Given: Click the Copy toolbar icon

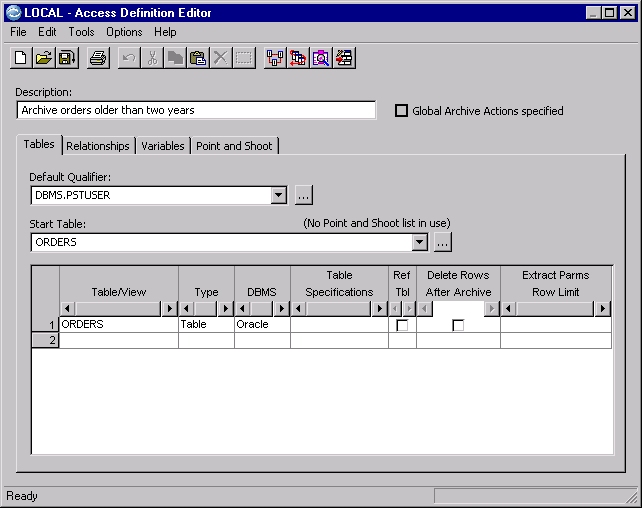Looking at the screenshot, I should 175,58.
